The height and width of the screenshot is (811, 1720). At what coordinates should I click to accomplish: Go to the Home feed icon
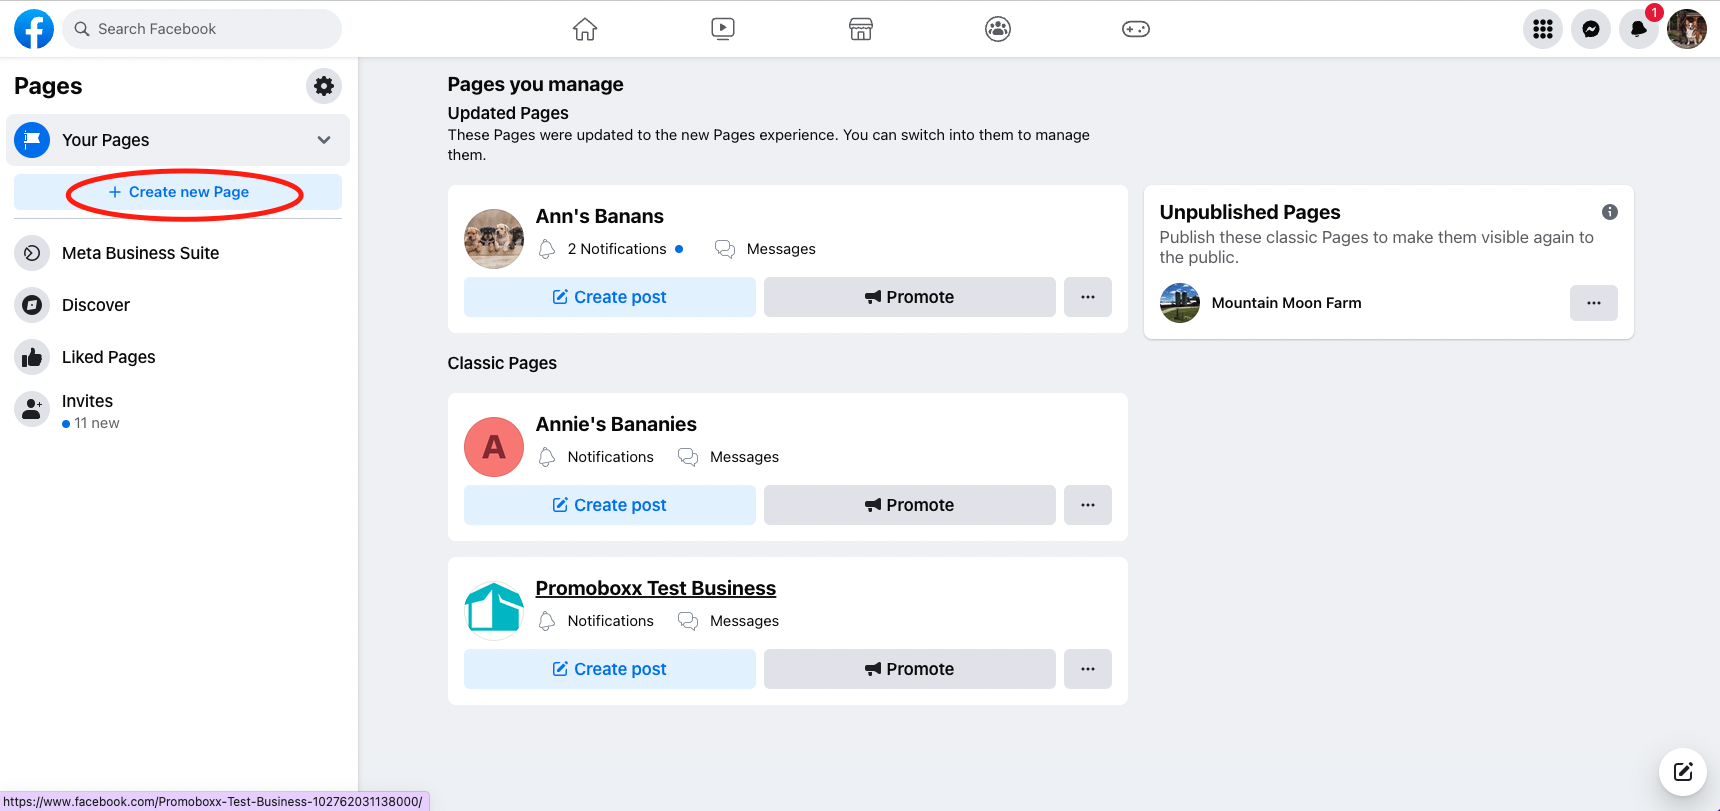pos(585,29)
